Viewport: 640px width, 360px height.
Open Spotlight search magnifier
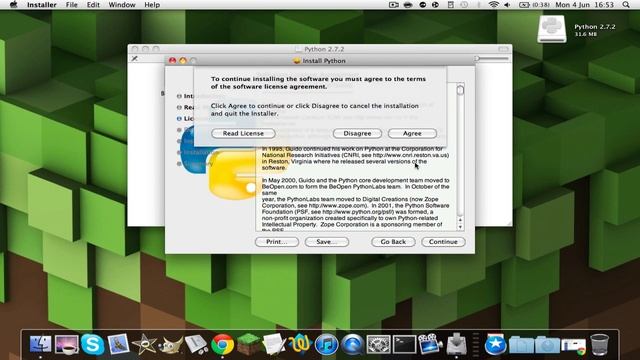coord(626,5)
